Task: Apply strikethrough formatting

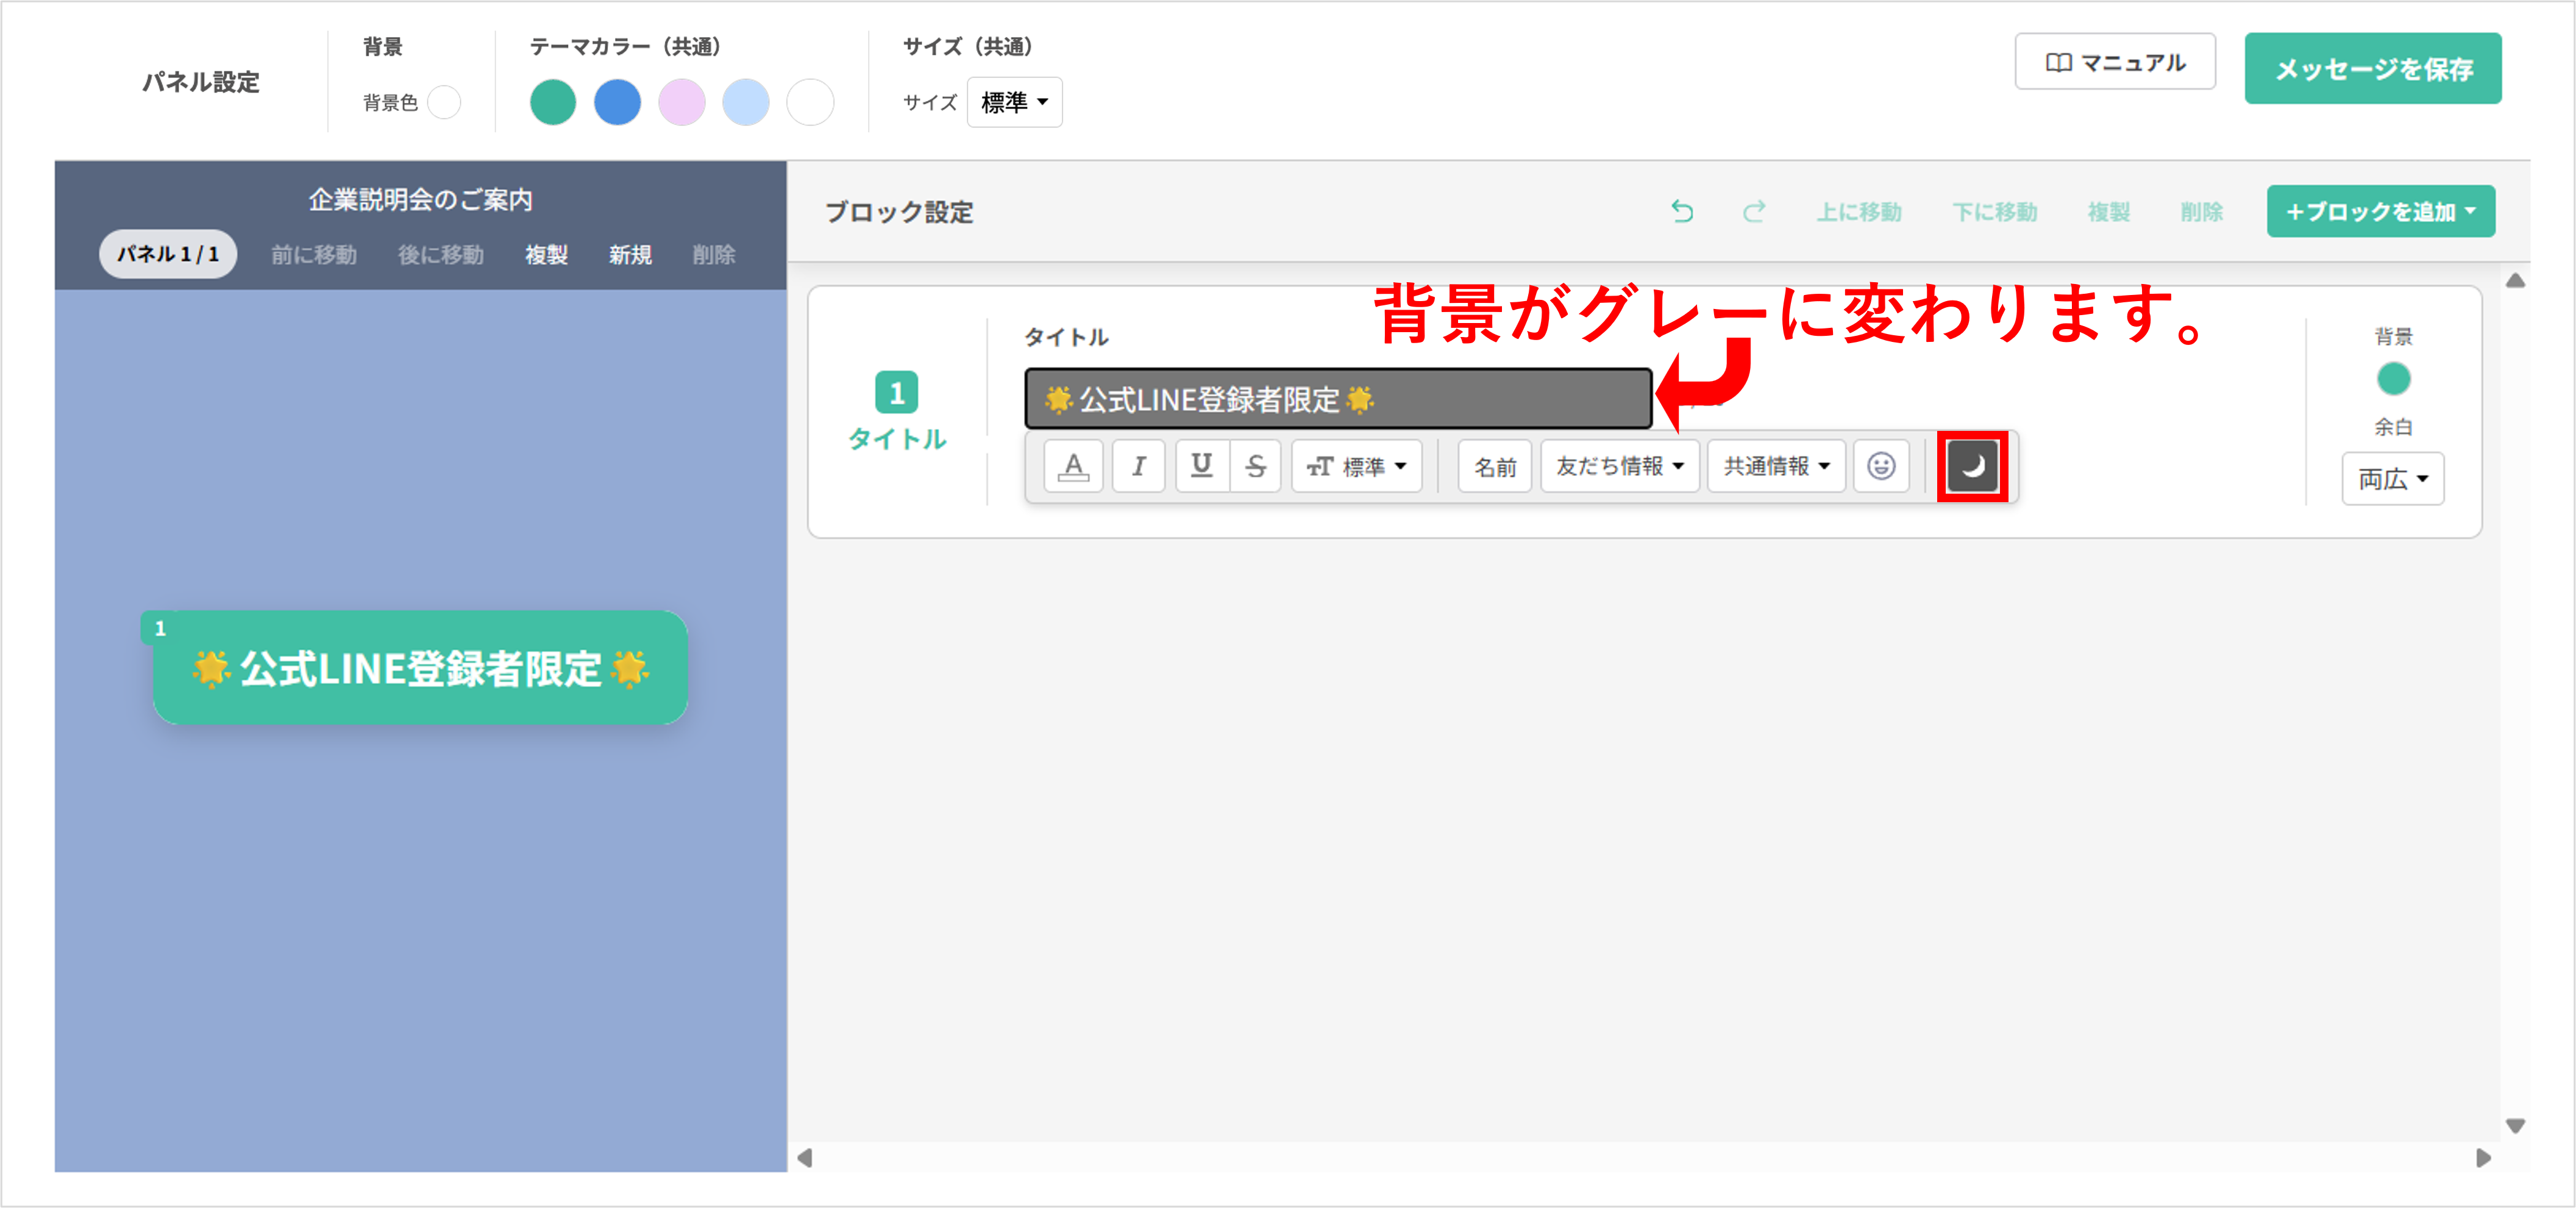Action: pos(1256,466)
